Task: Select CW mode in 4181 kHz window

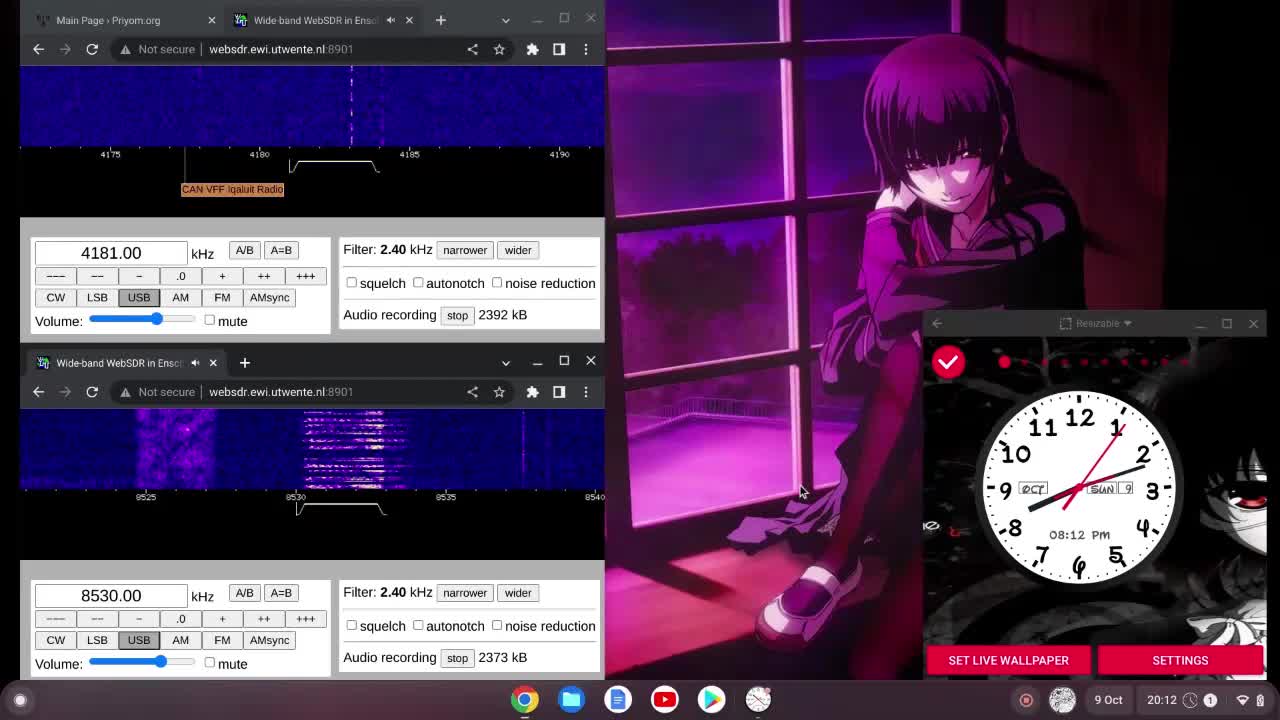Action: click(x=55, y=297)
